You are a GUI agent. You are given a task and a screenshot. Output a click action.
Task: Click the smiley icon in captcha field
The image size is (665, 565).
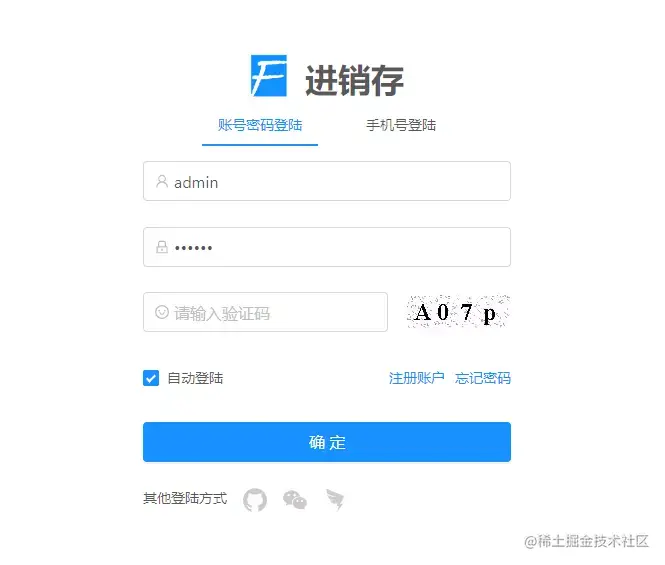[x=162, y=312]
